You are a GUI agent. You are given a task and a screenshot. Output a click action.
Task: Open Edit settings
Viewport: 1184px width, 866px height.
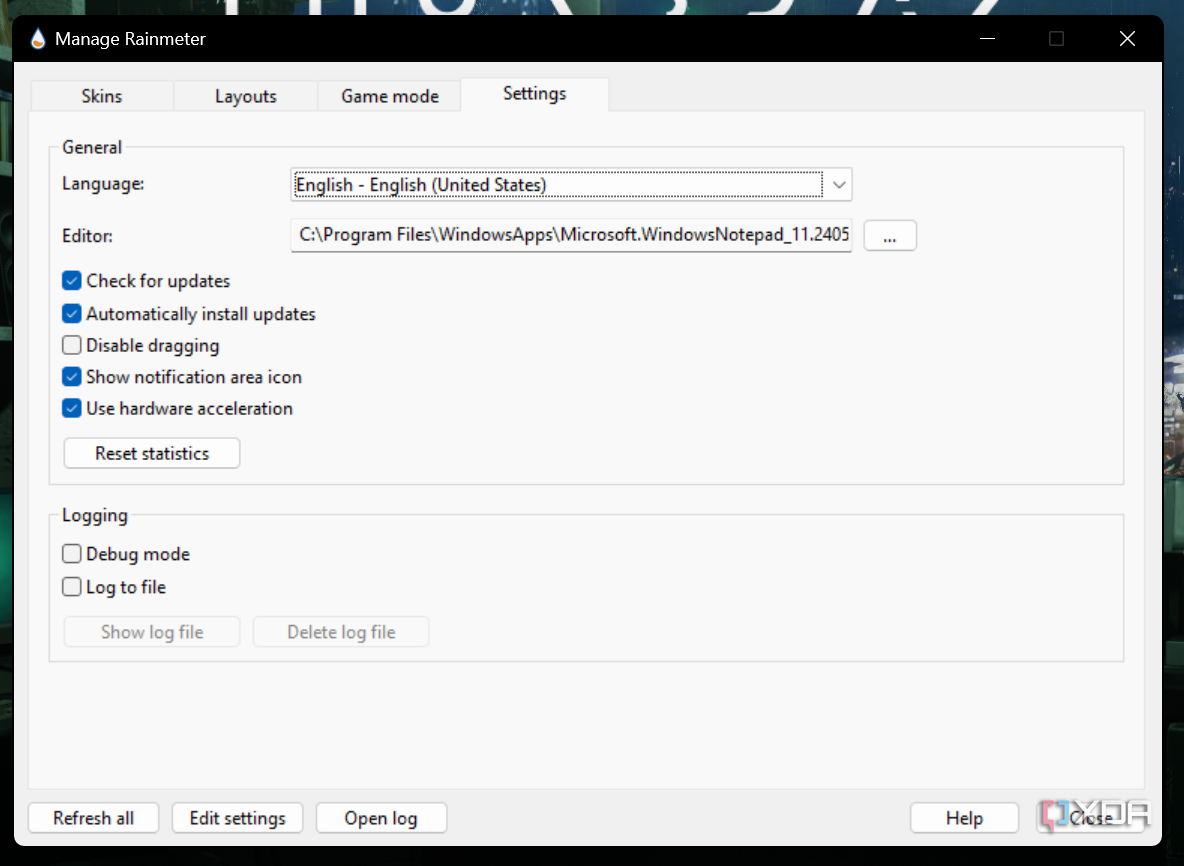[x=237, y=818]
